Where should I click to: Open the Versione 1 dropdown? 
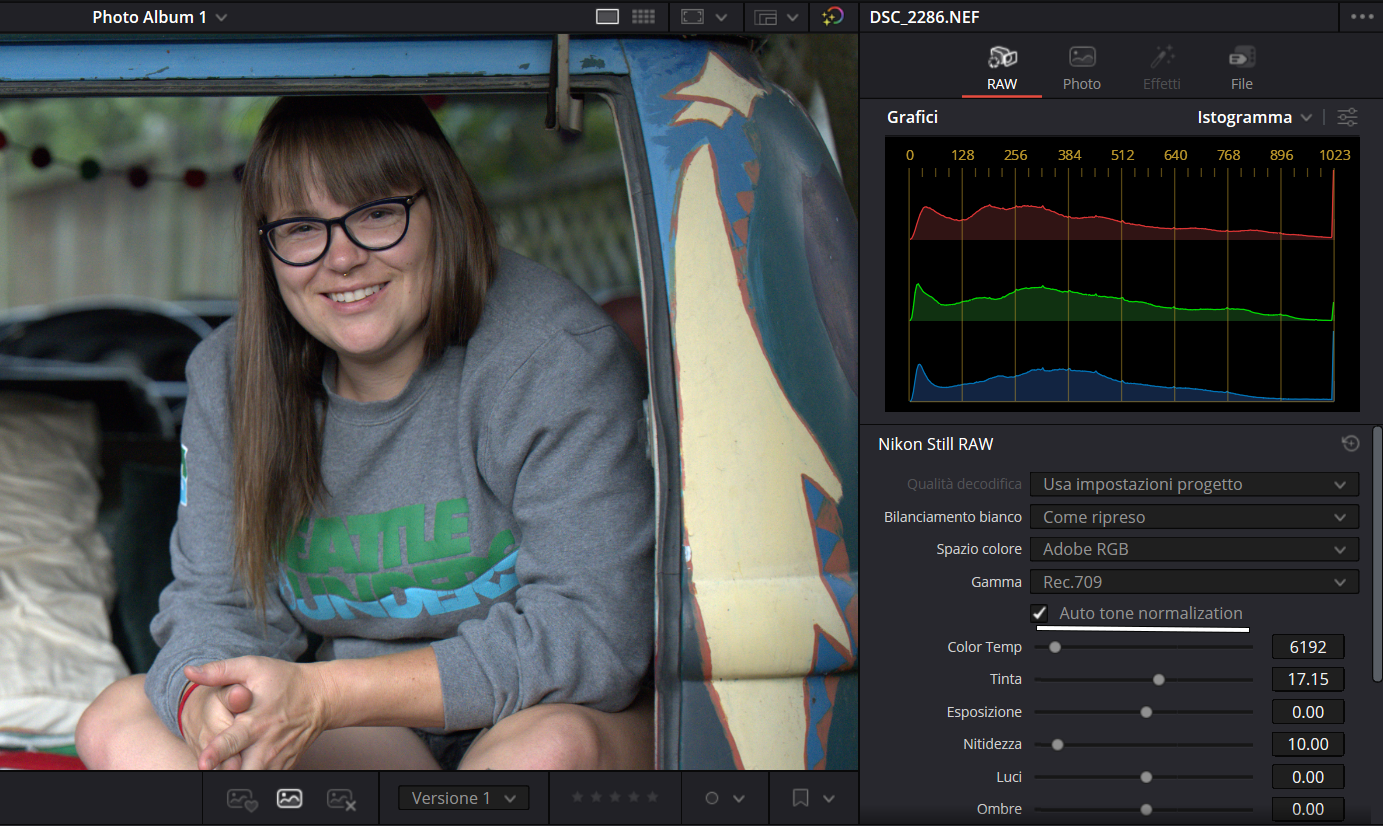pos(464,798)
